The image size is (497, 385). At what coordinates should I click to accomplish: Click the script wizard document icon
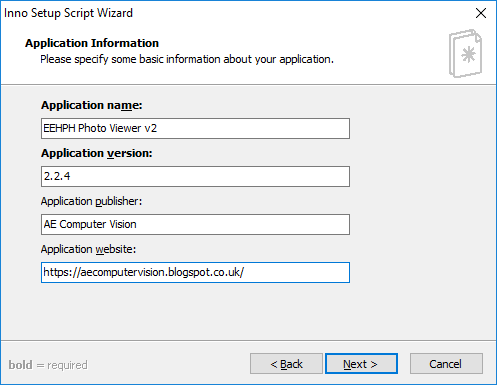tap(465, 53)
